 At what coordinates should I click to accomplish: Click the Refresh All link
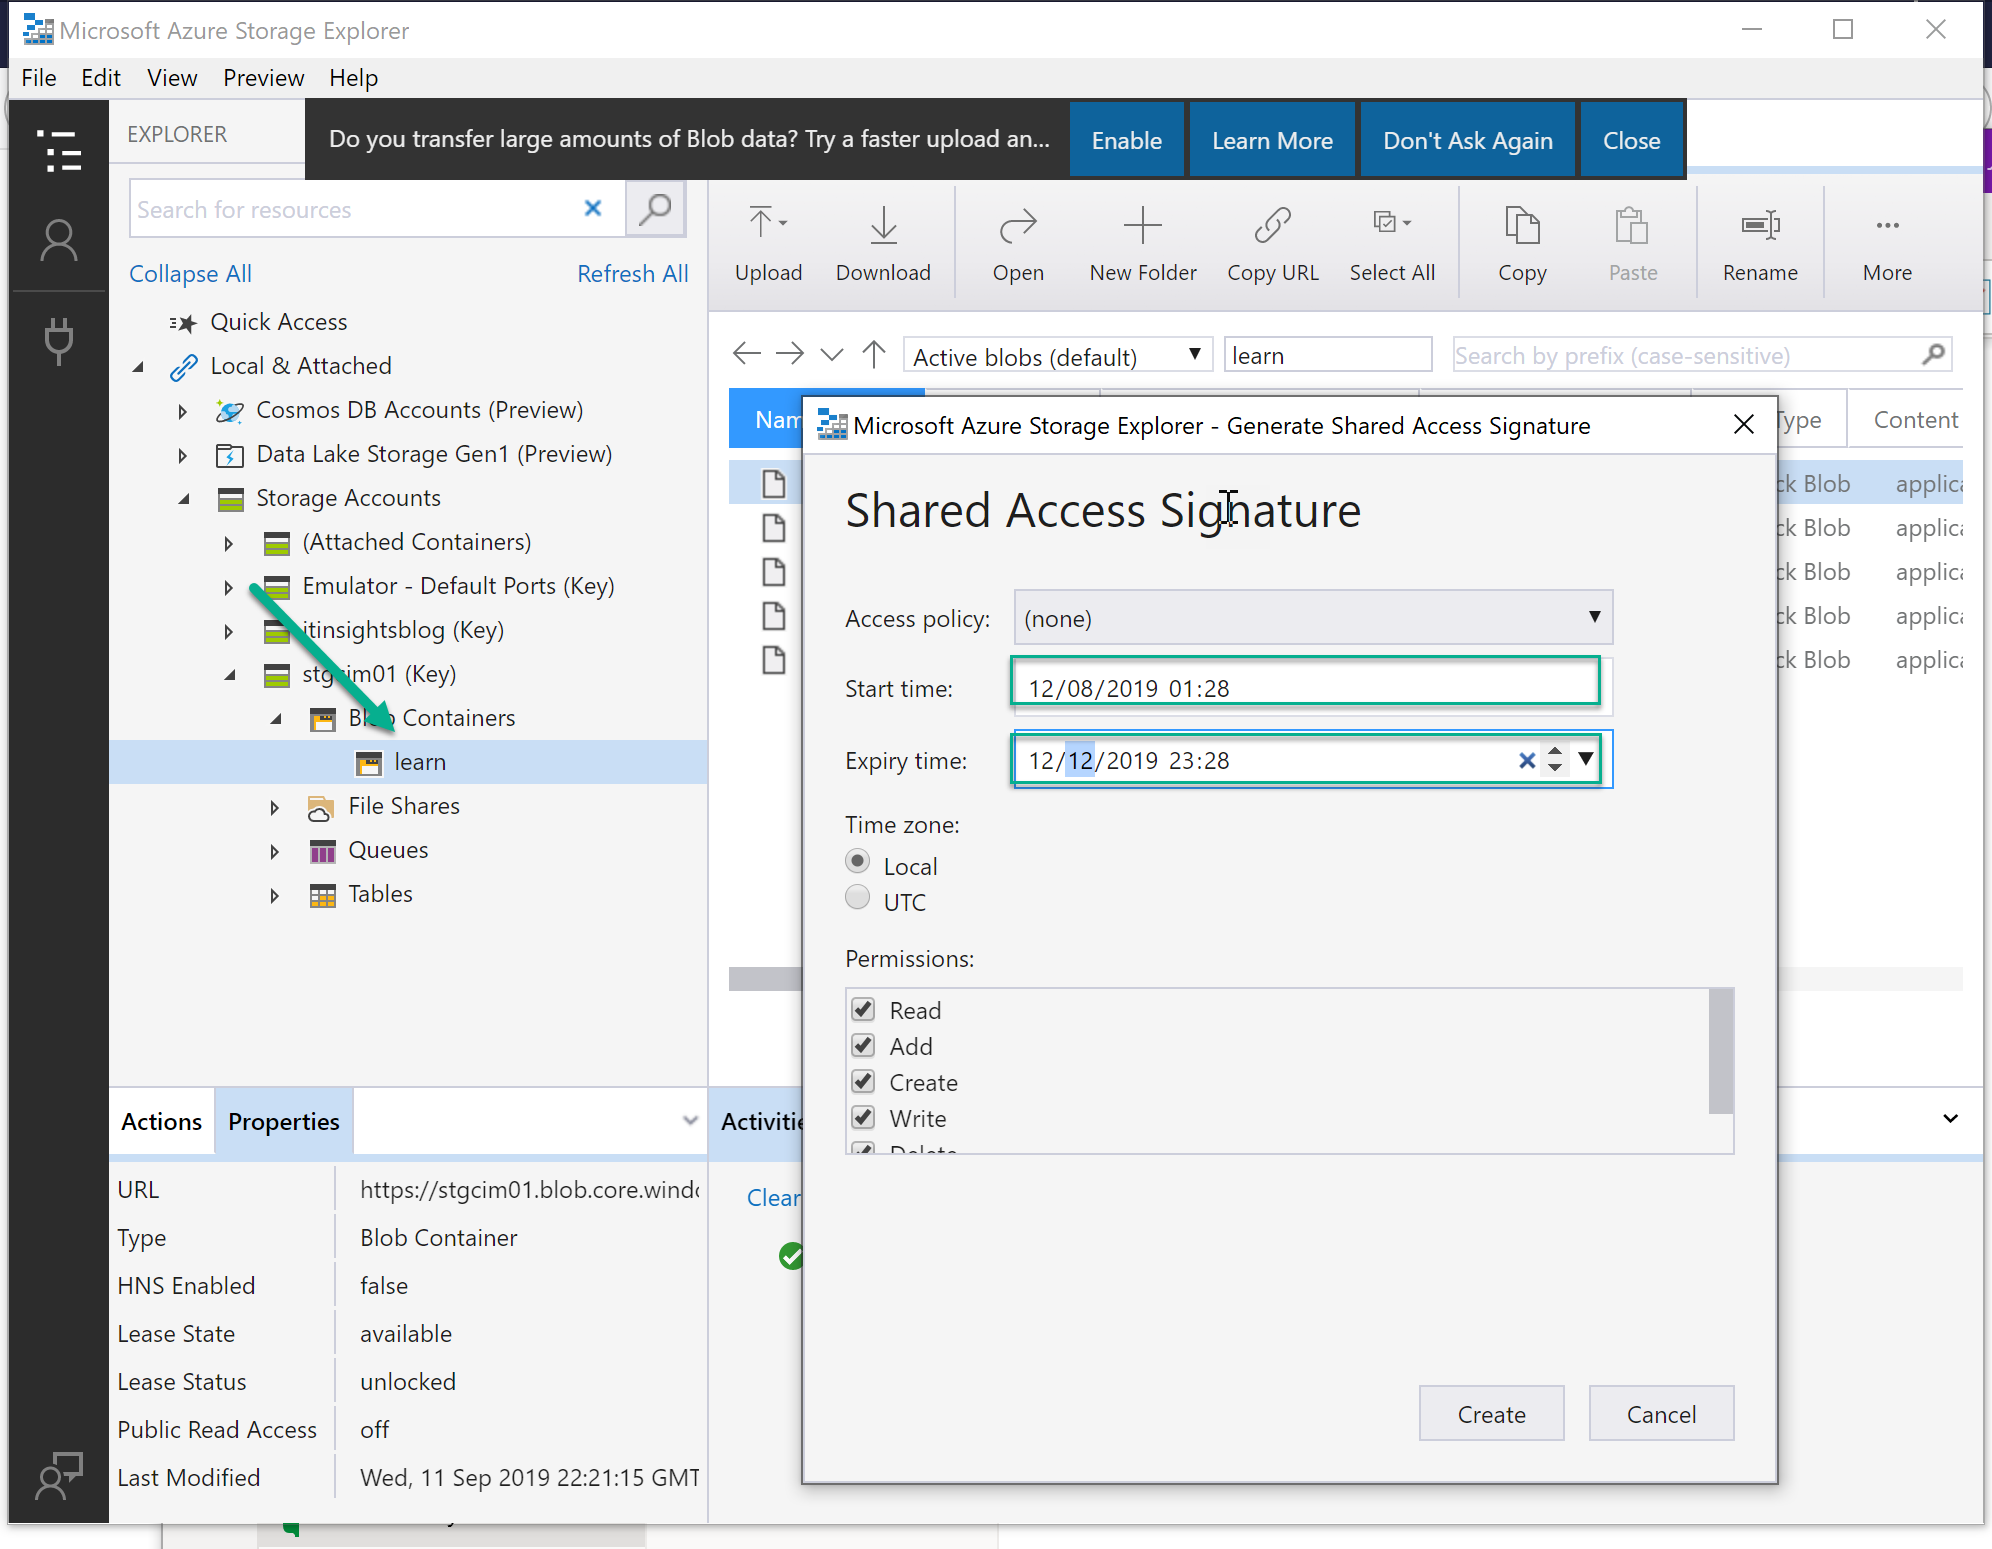click(632, 273)
